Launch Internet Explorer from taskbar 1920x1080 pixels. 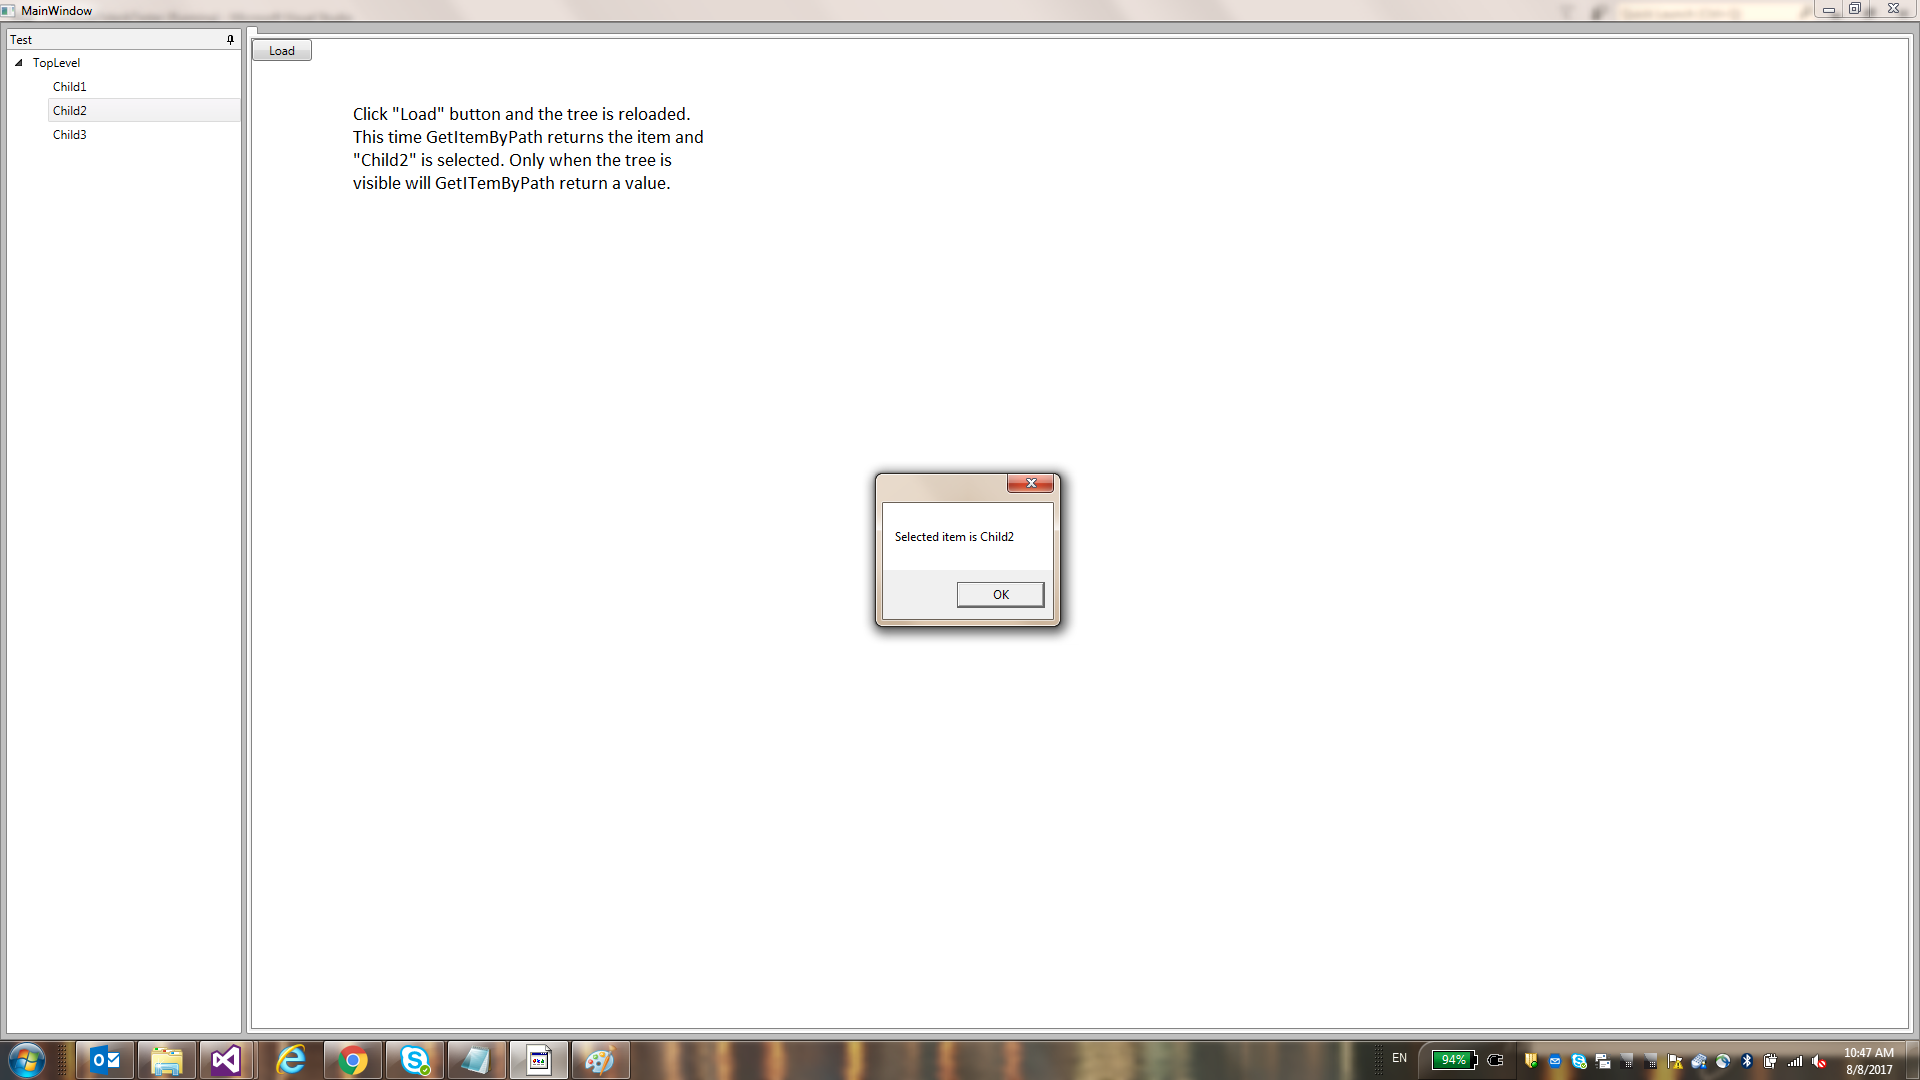[290, 1060]
